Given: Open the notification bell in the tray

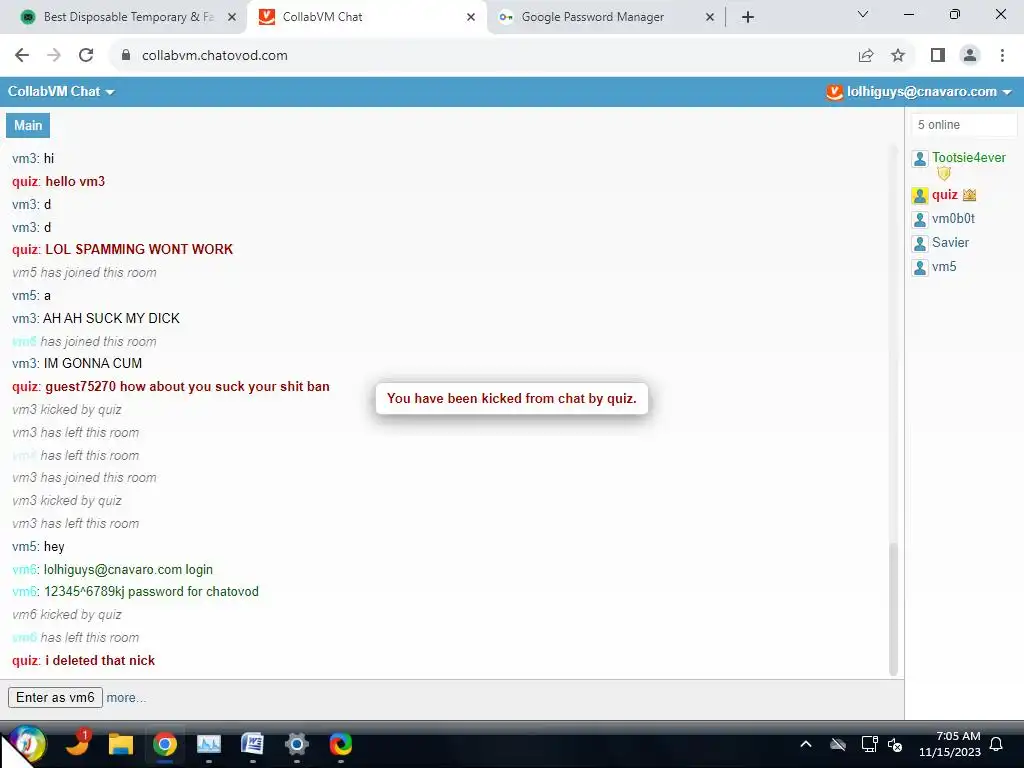Looking at the screenshot, I should click(x=997, y=744).
